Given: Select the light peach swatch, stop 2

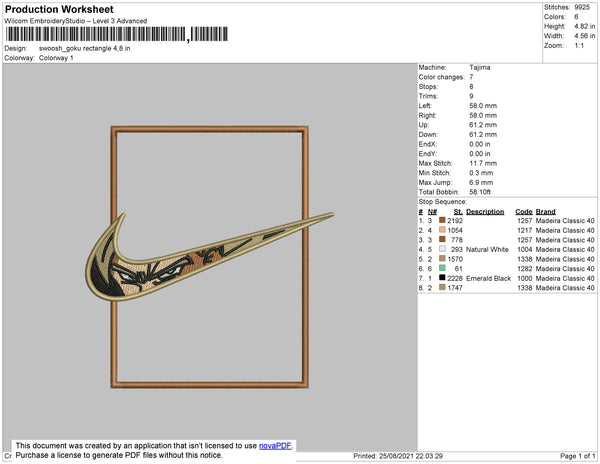Looking at the screenshot, I should (x=442, y=230).
